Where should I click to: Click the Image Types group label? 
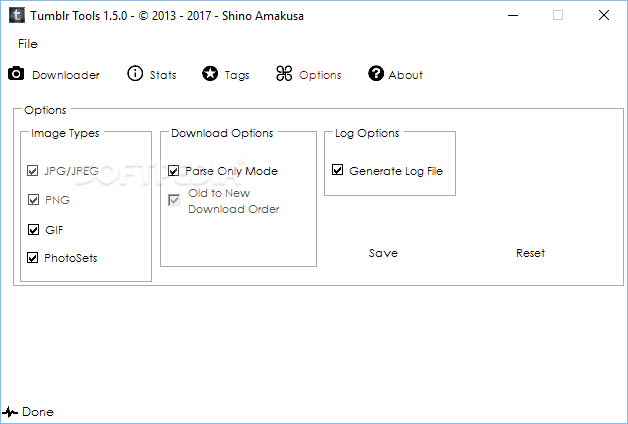coord(65,133)
